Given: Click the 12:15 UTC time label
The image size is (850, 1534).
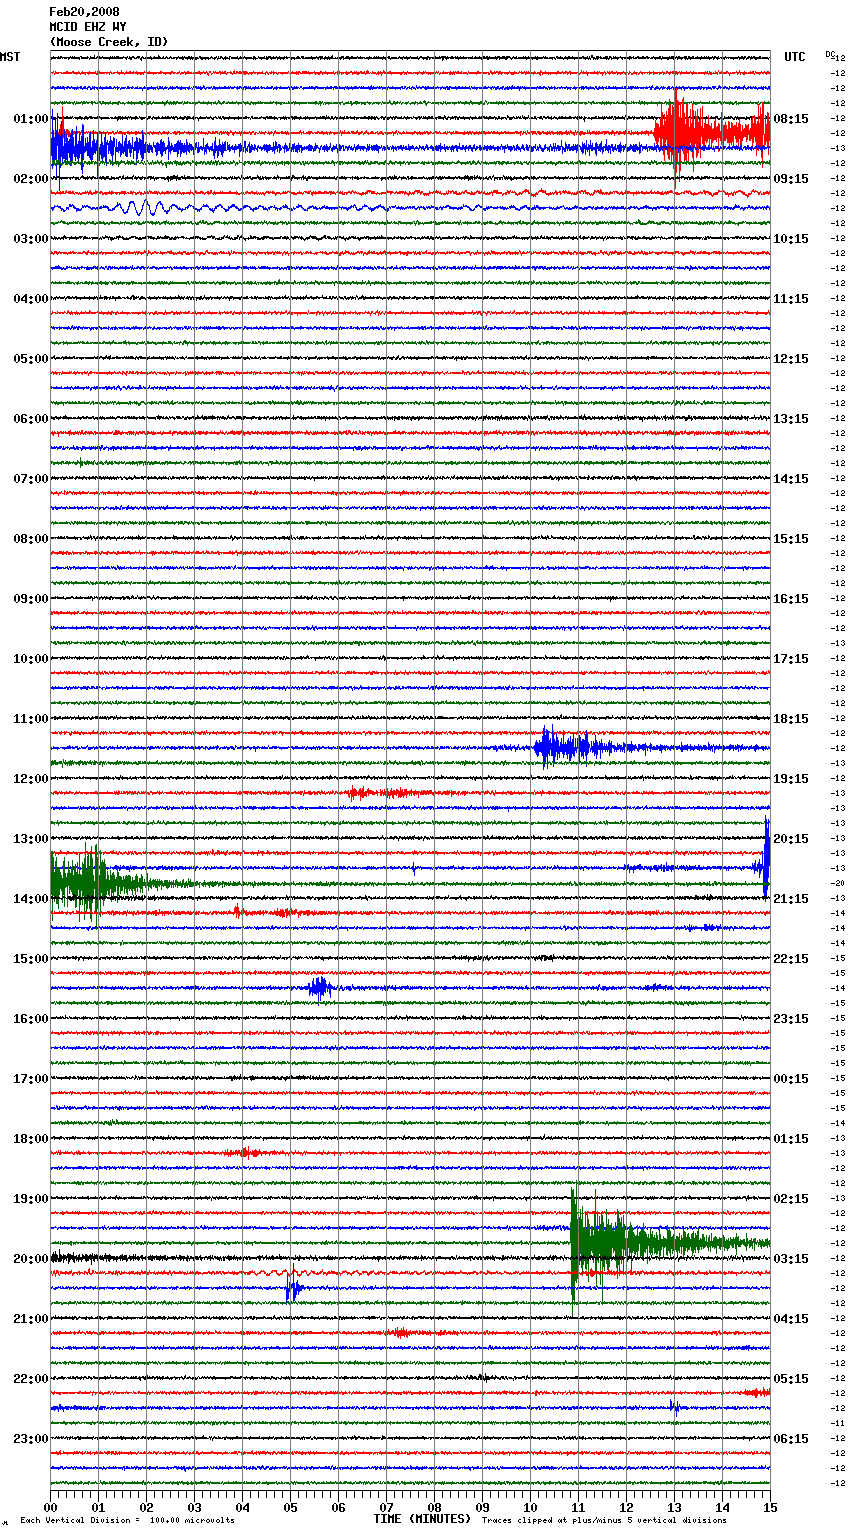Looking at the screenshot, I should 791,359.
